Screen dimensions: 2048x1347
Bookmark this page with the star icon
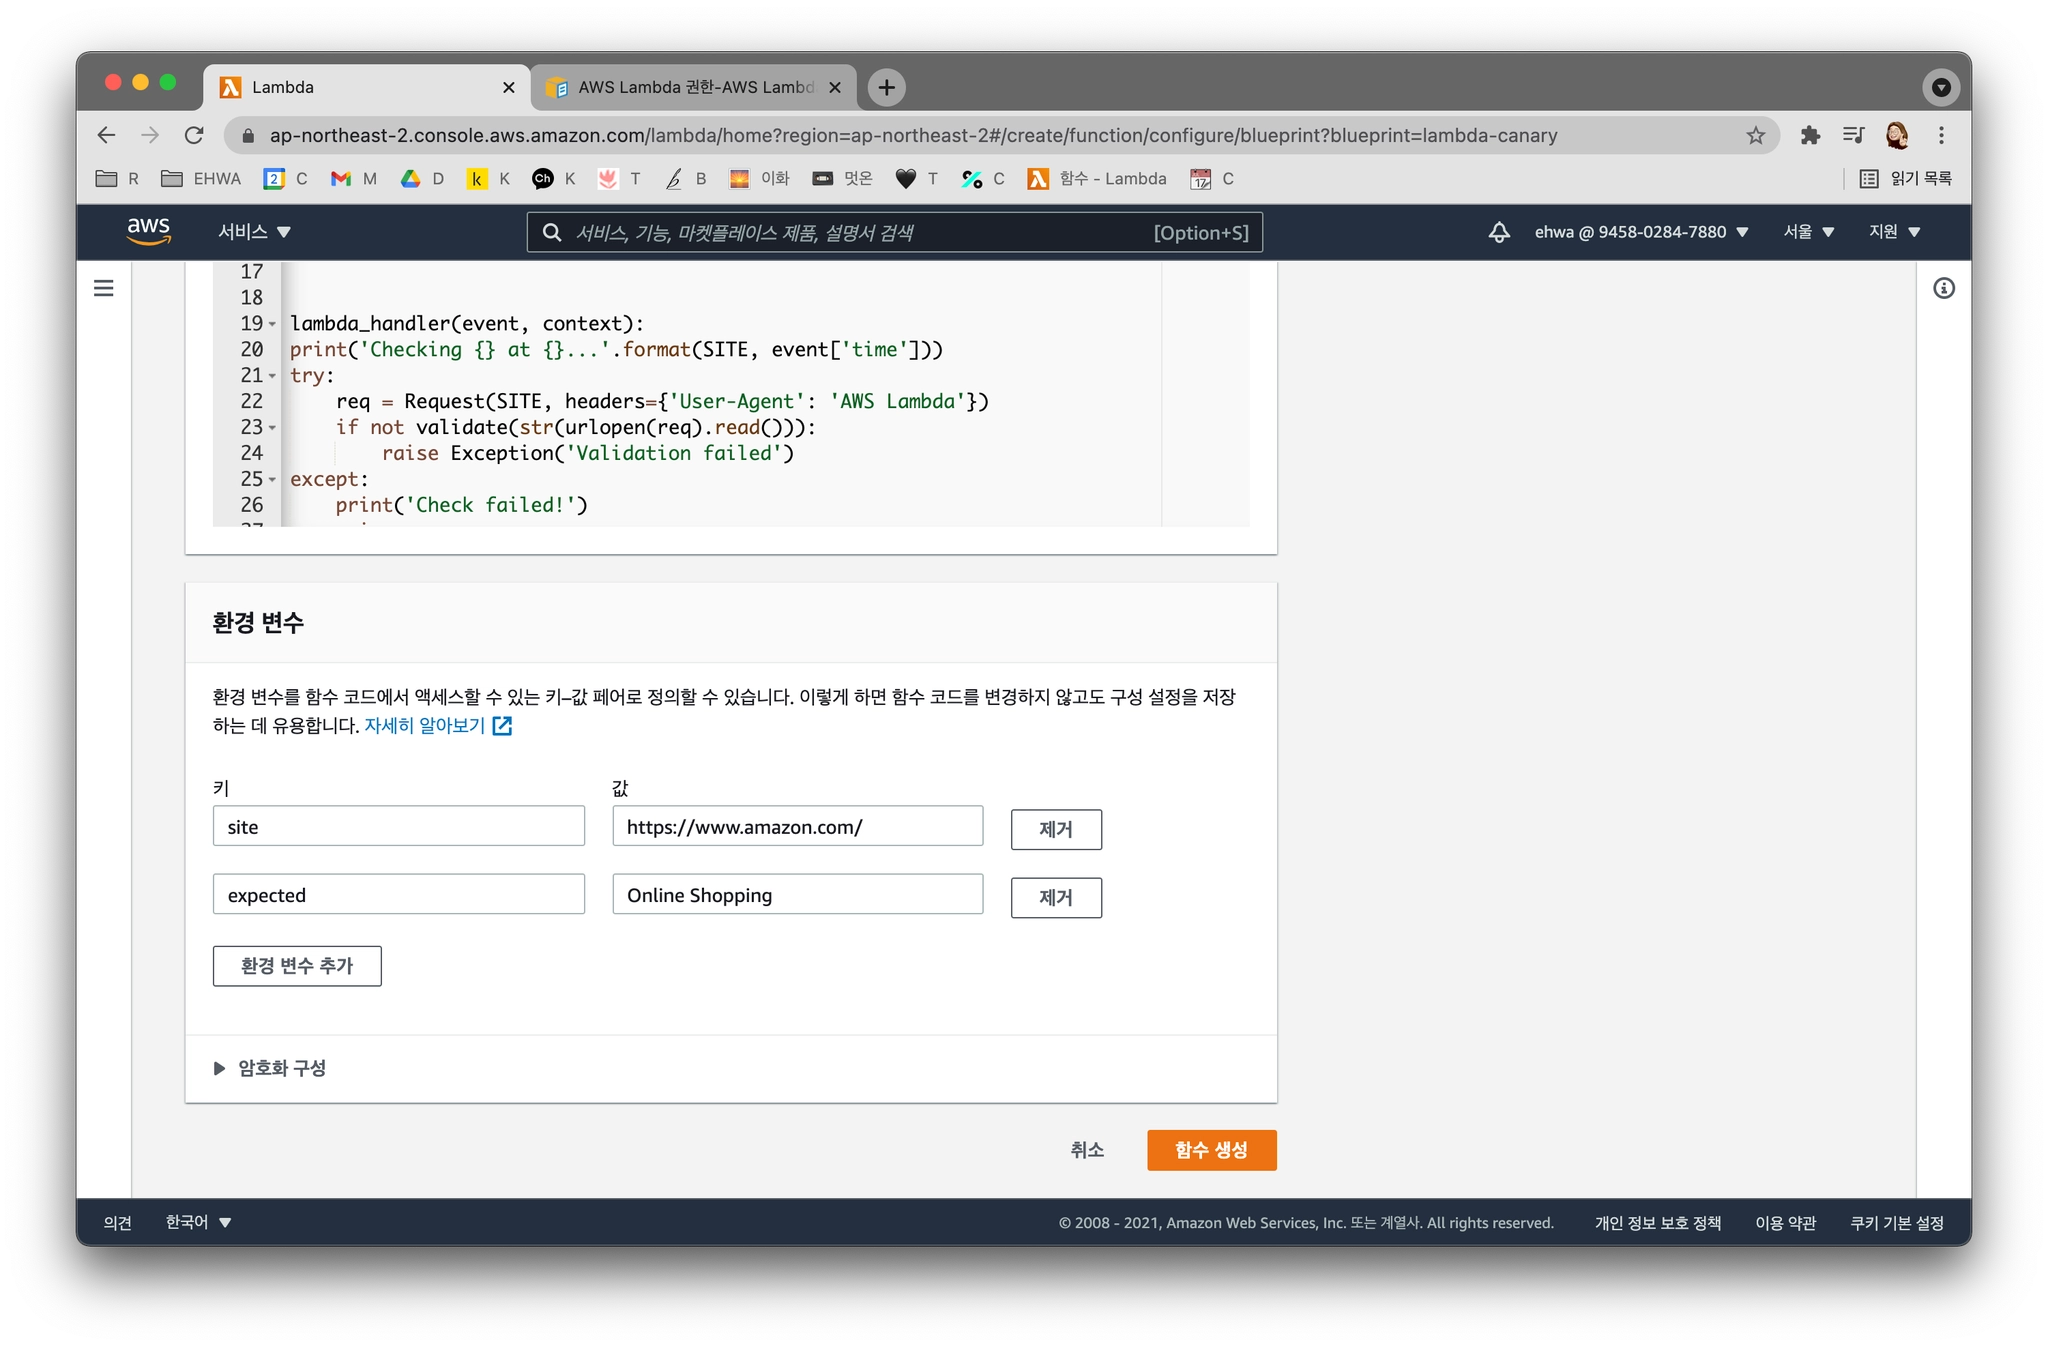[1755, 135]
